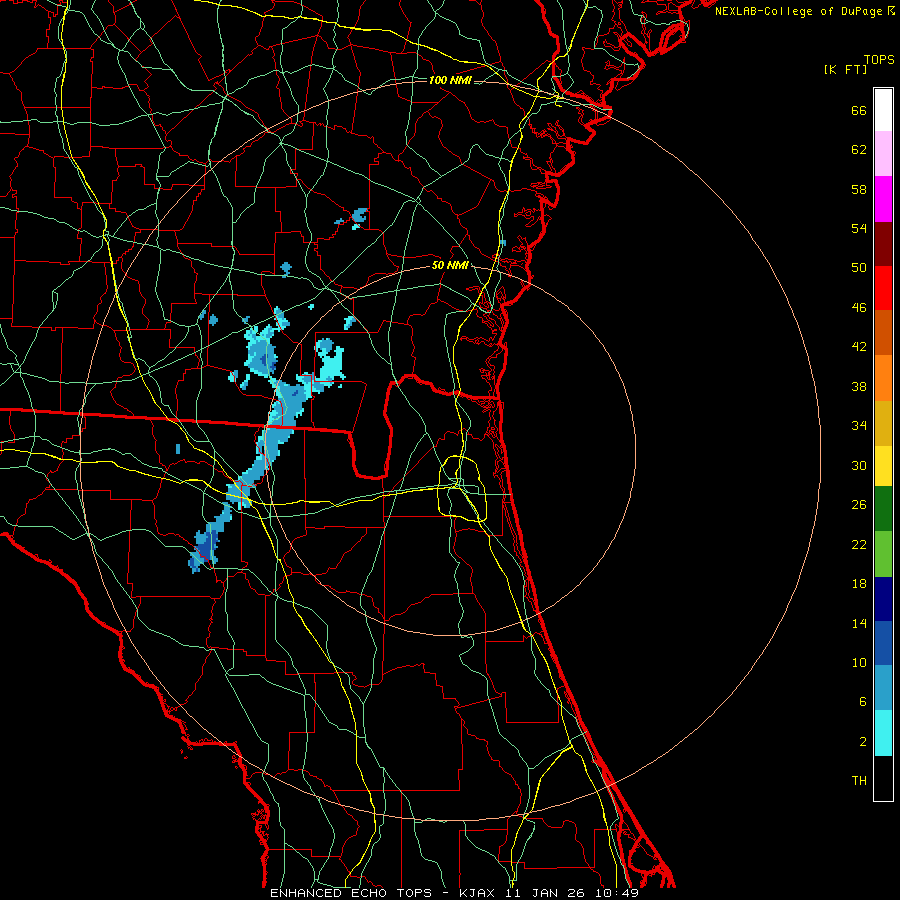The image size is (900, 900).
Task: Click the '50 NMI' range ring label
Action: (x=450, y=265)
